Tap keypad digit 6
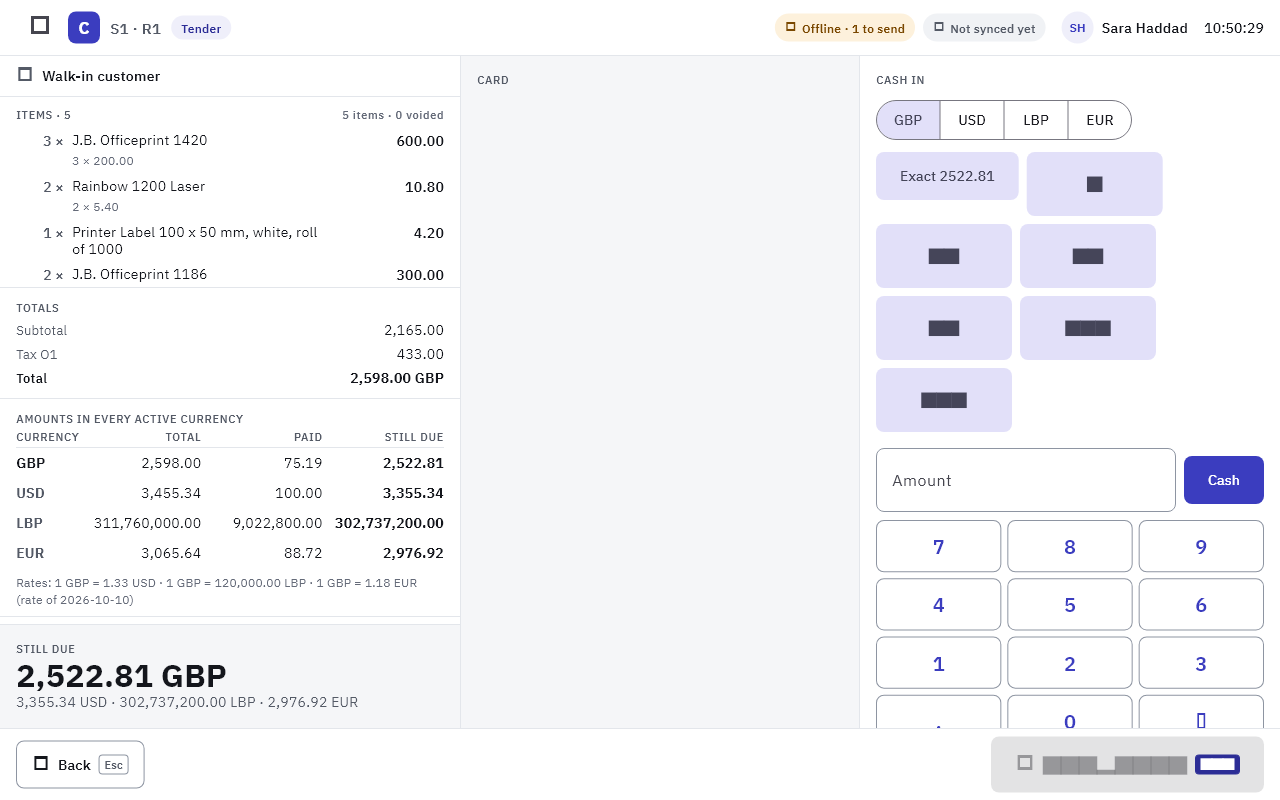Viewport: 1280px width, 800px height. click(x=1201, y=604)
